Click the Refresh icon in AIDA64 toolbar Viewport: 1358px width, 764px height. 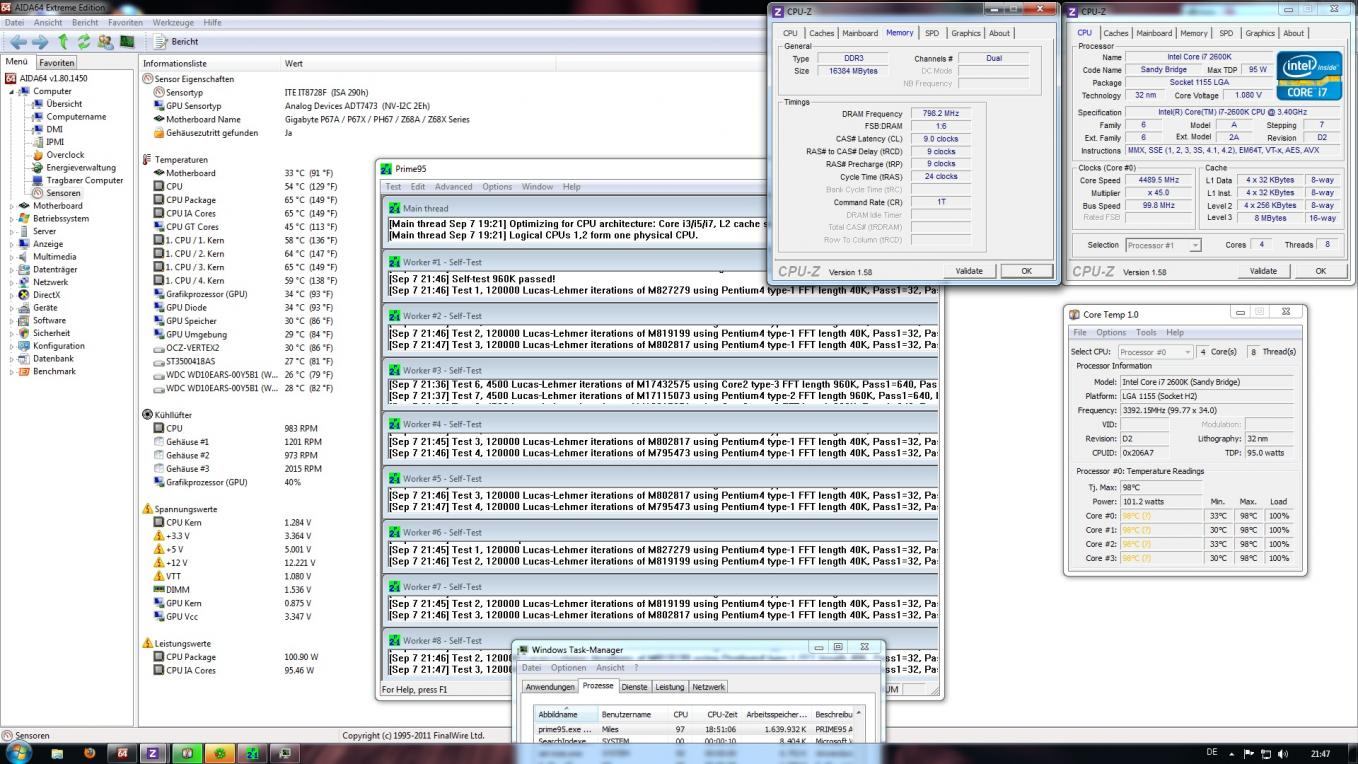(84, 42)
